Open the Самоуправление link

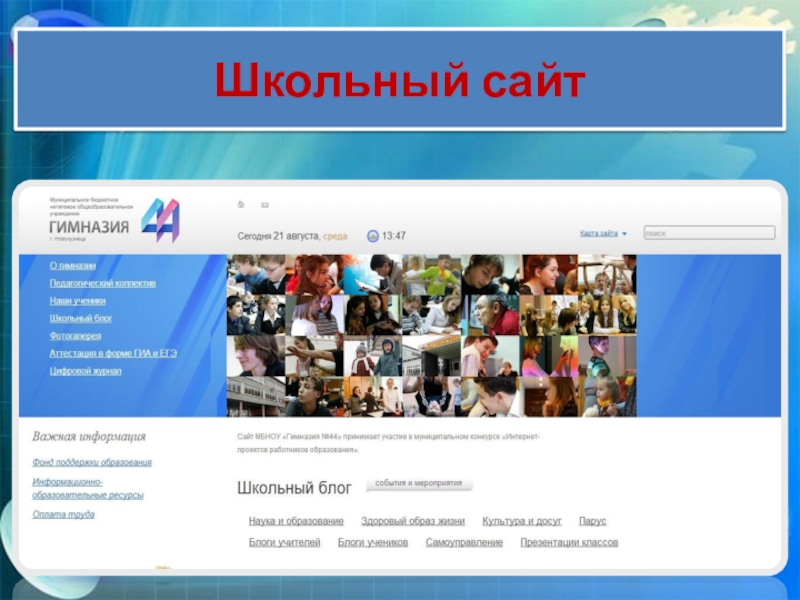(x=464, y=542)
